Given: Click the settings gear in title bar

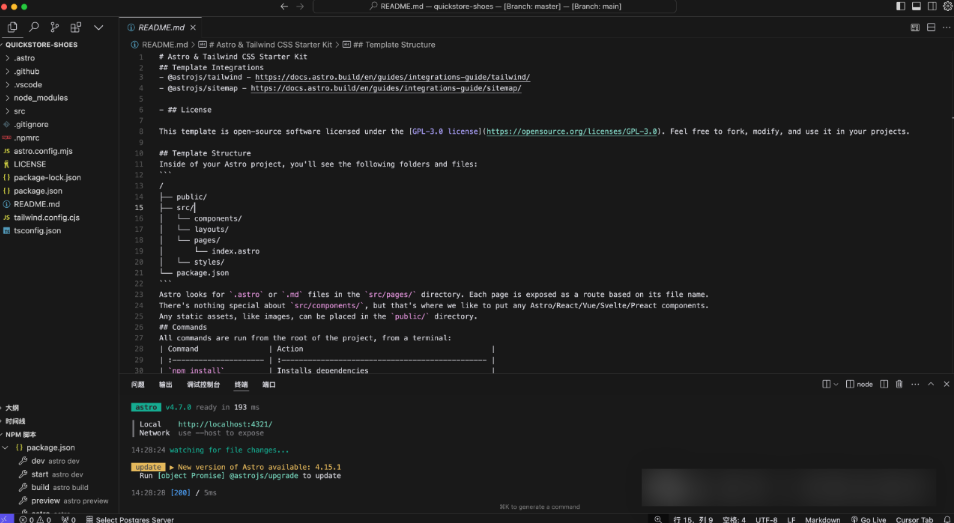Looking at the screenshot, I should point(947,6).
